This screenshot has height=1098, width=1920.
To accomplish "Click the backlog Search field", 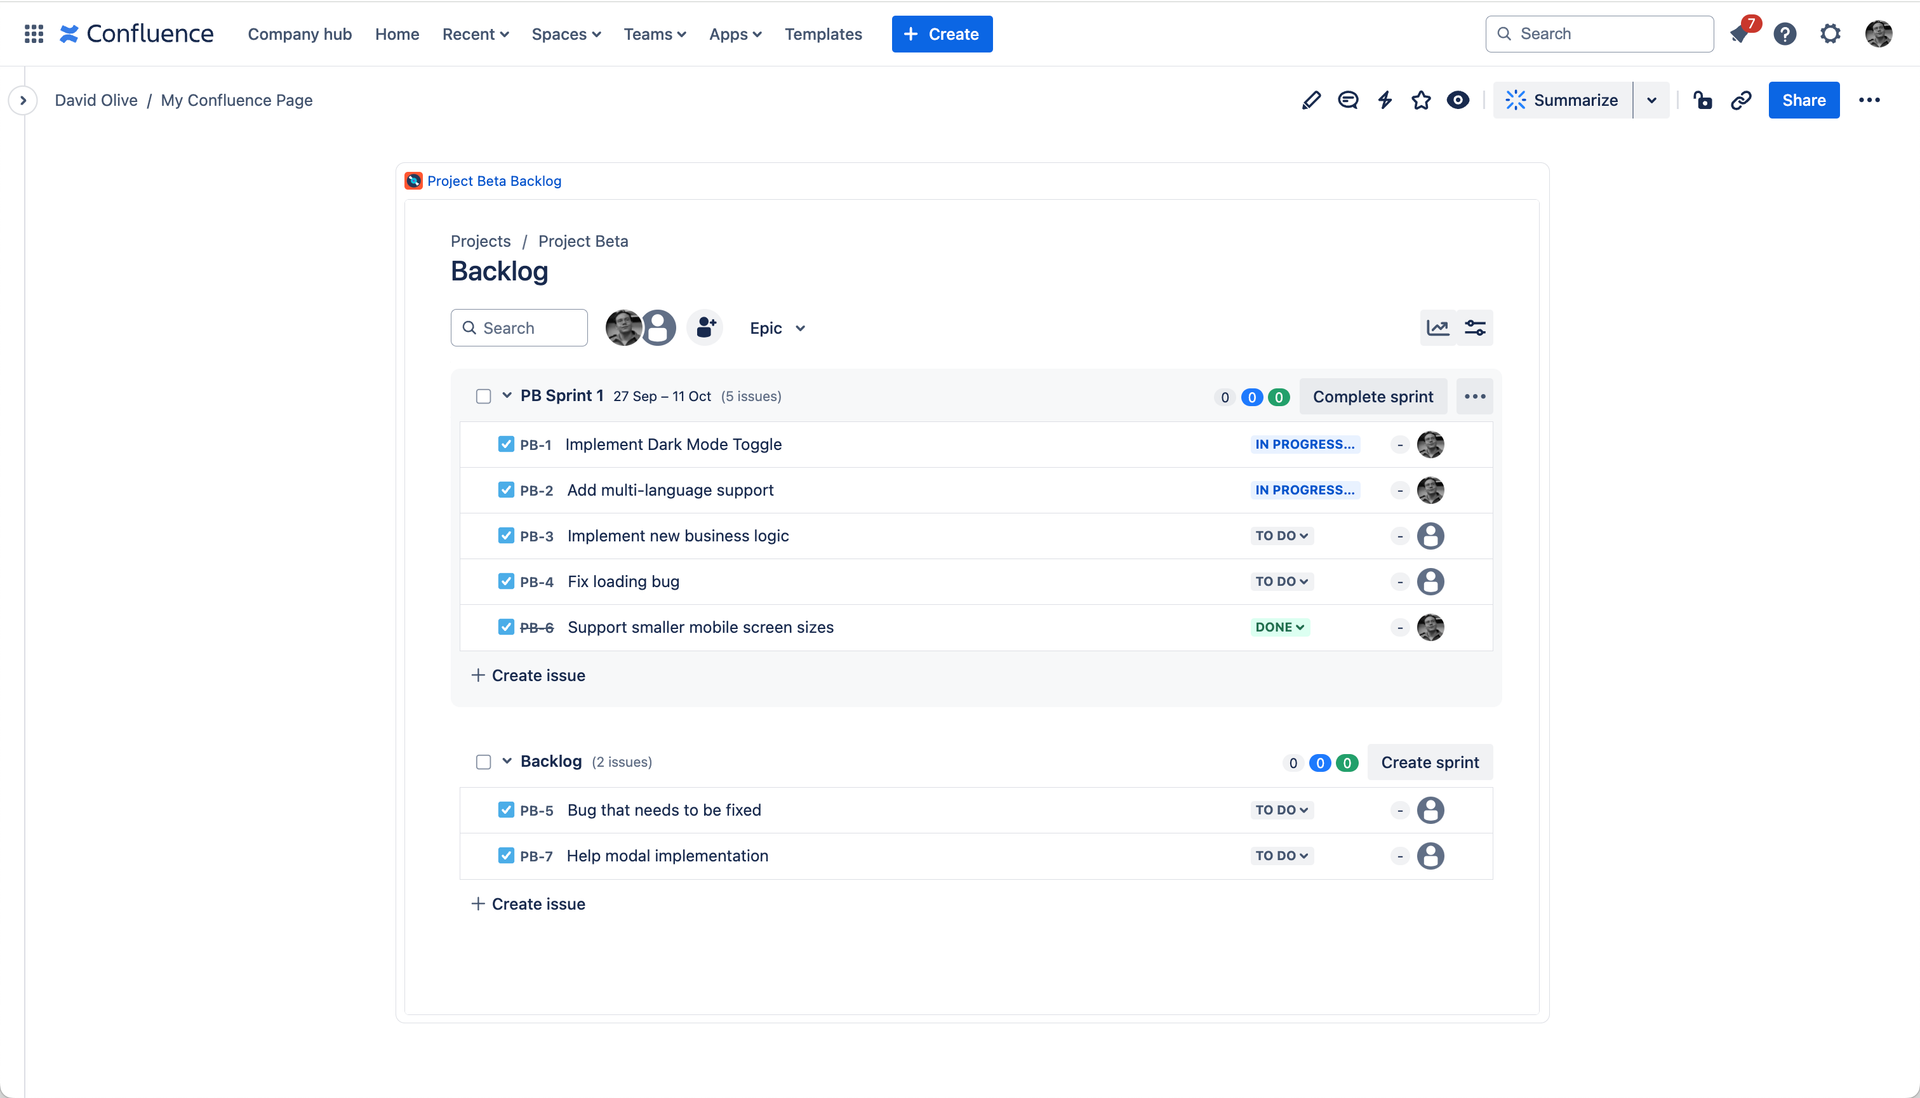I will click(x=519, y=327).
